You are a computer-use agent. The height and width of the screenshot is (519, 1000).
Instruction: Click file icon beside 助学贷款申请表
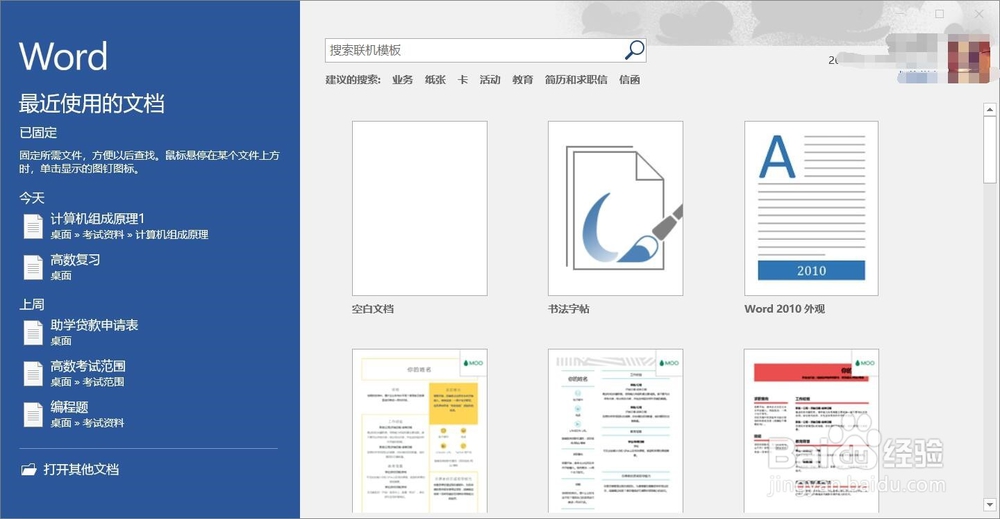click(33, 332)
